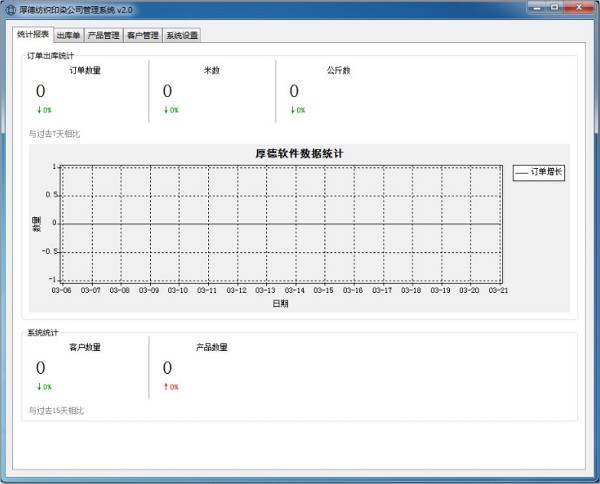Click the green arrow under 客户数量

[39, 386]
